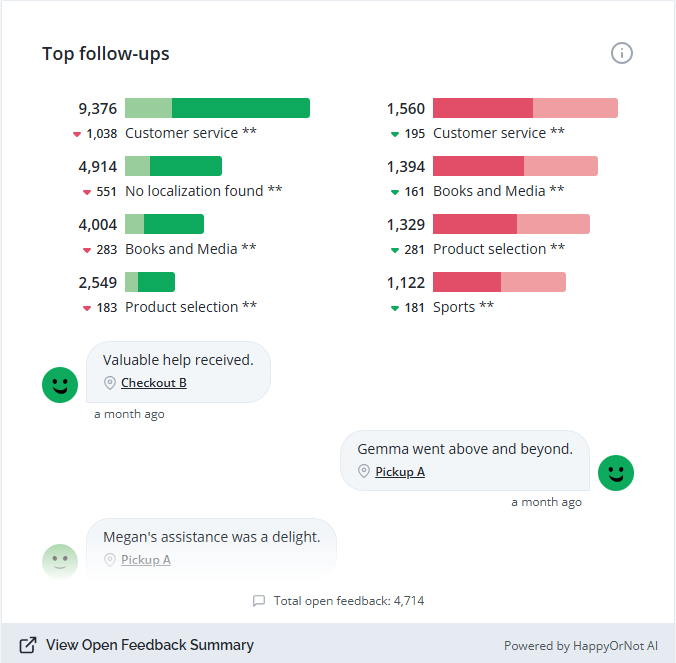This screenshot has width=676, height=663.
Task: Click the red down arrow beside 1,038
Action: [77, 134]
